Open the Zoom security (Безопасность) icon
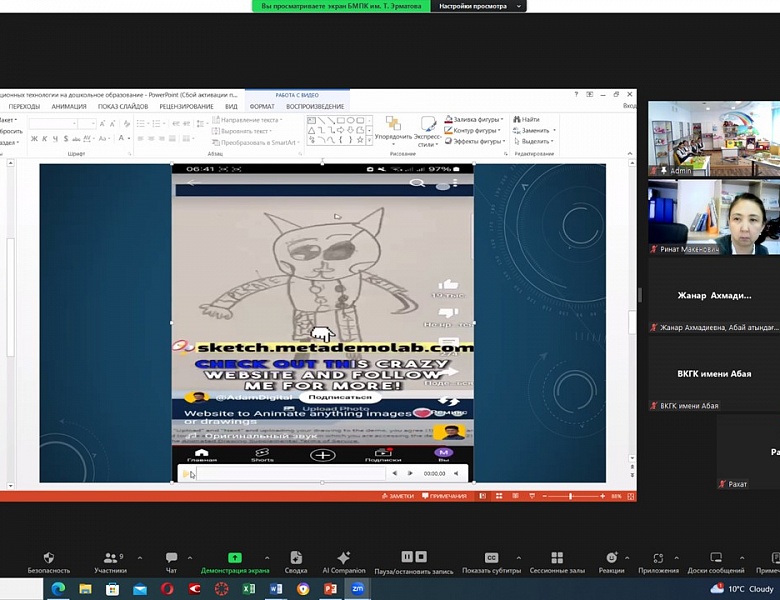 [48, 558]
